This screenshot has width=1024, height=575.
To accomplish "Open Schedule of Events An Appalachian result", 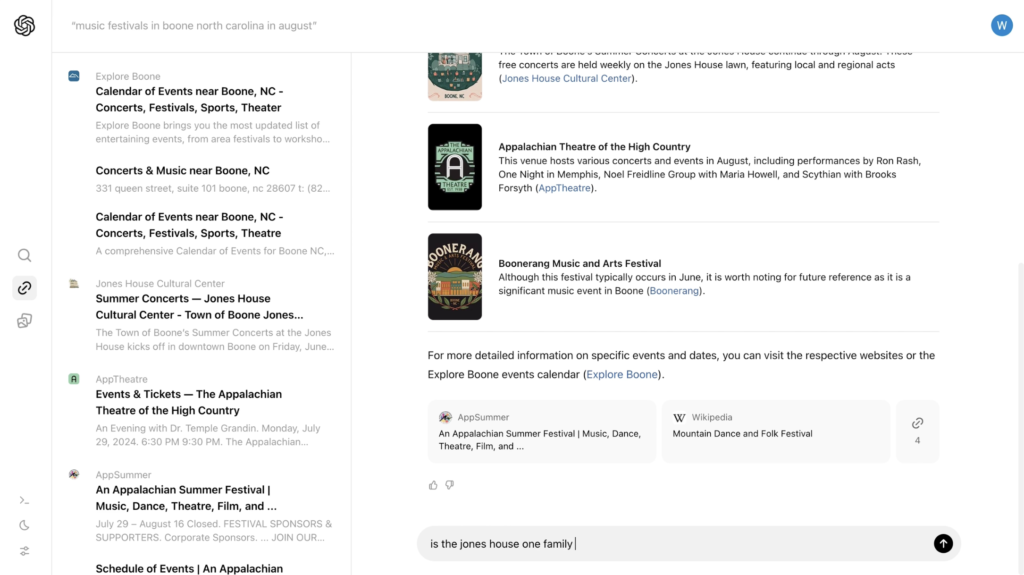I will [x=189, y=568].
